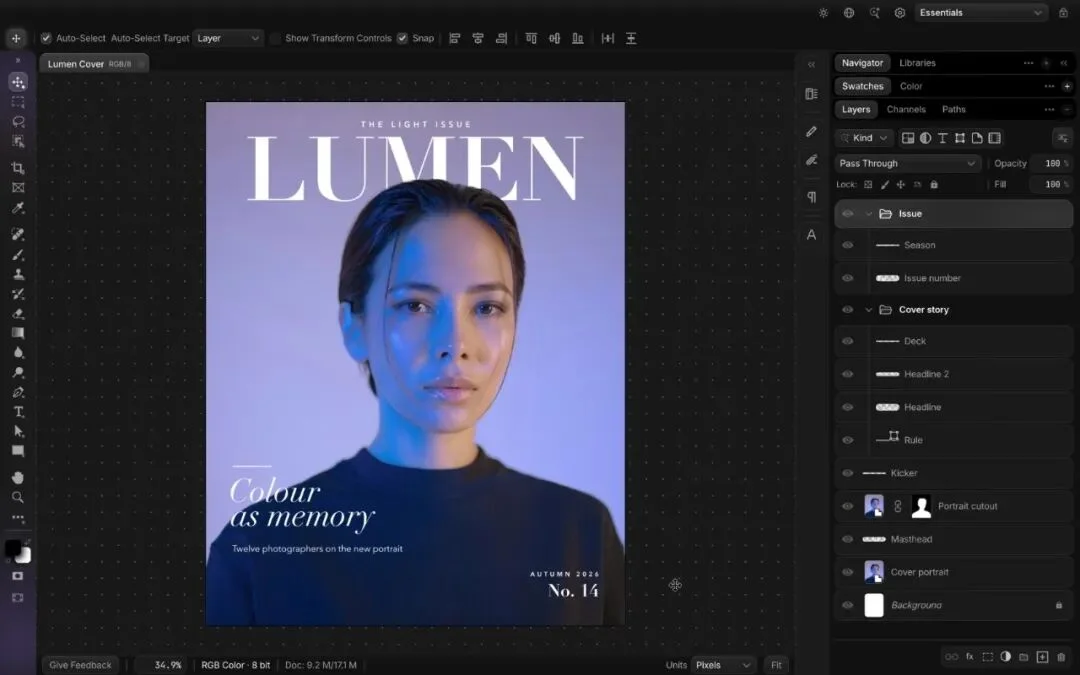The image size is (1080, 675).
Task: Add a layer mask from Layers footer
Action: (x=988, y=657)
